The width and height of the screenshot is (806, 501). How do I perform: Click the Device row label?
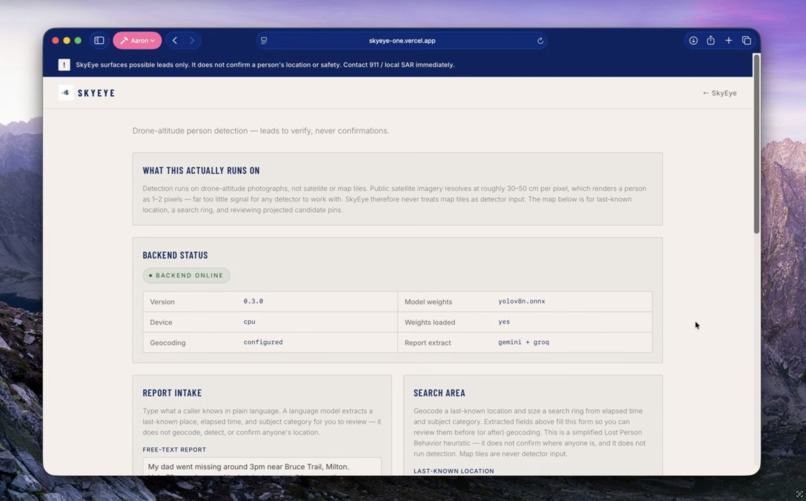point(161,322)
